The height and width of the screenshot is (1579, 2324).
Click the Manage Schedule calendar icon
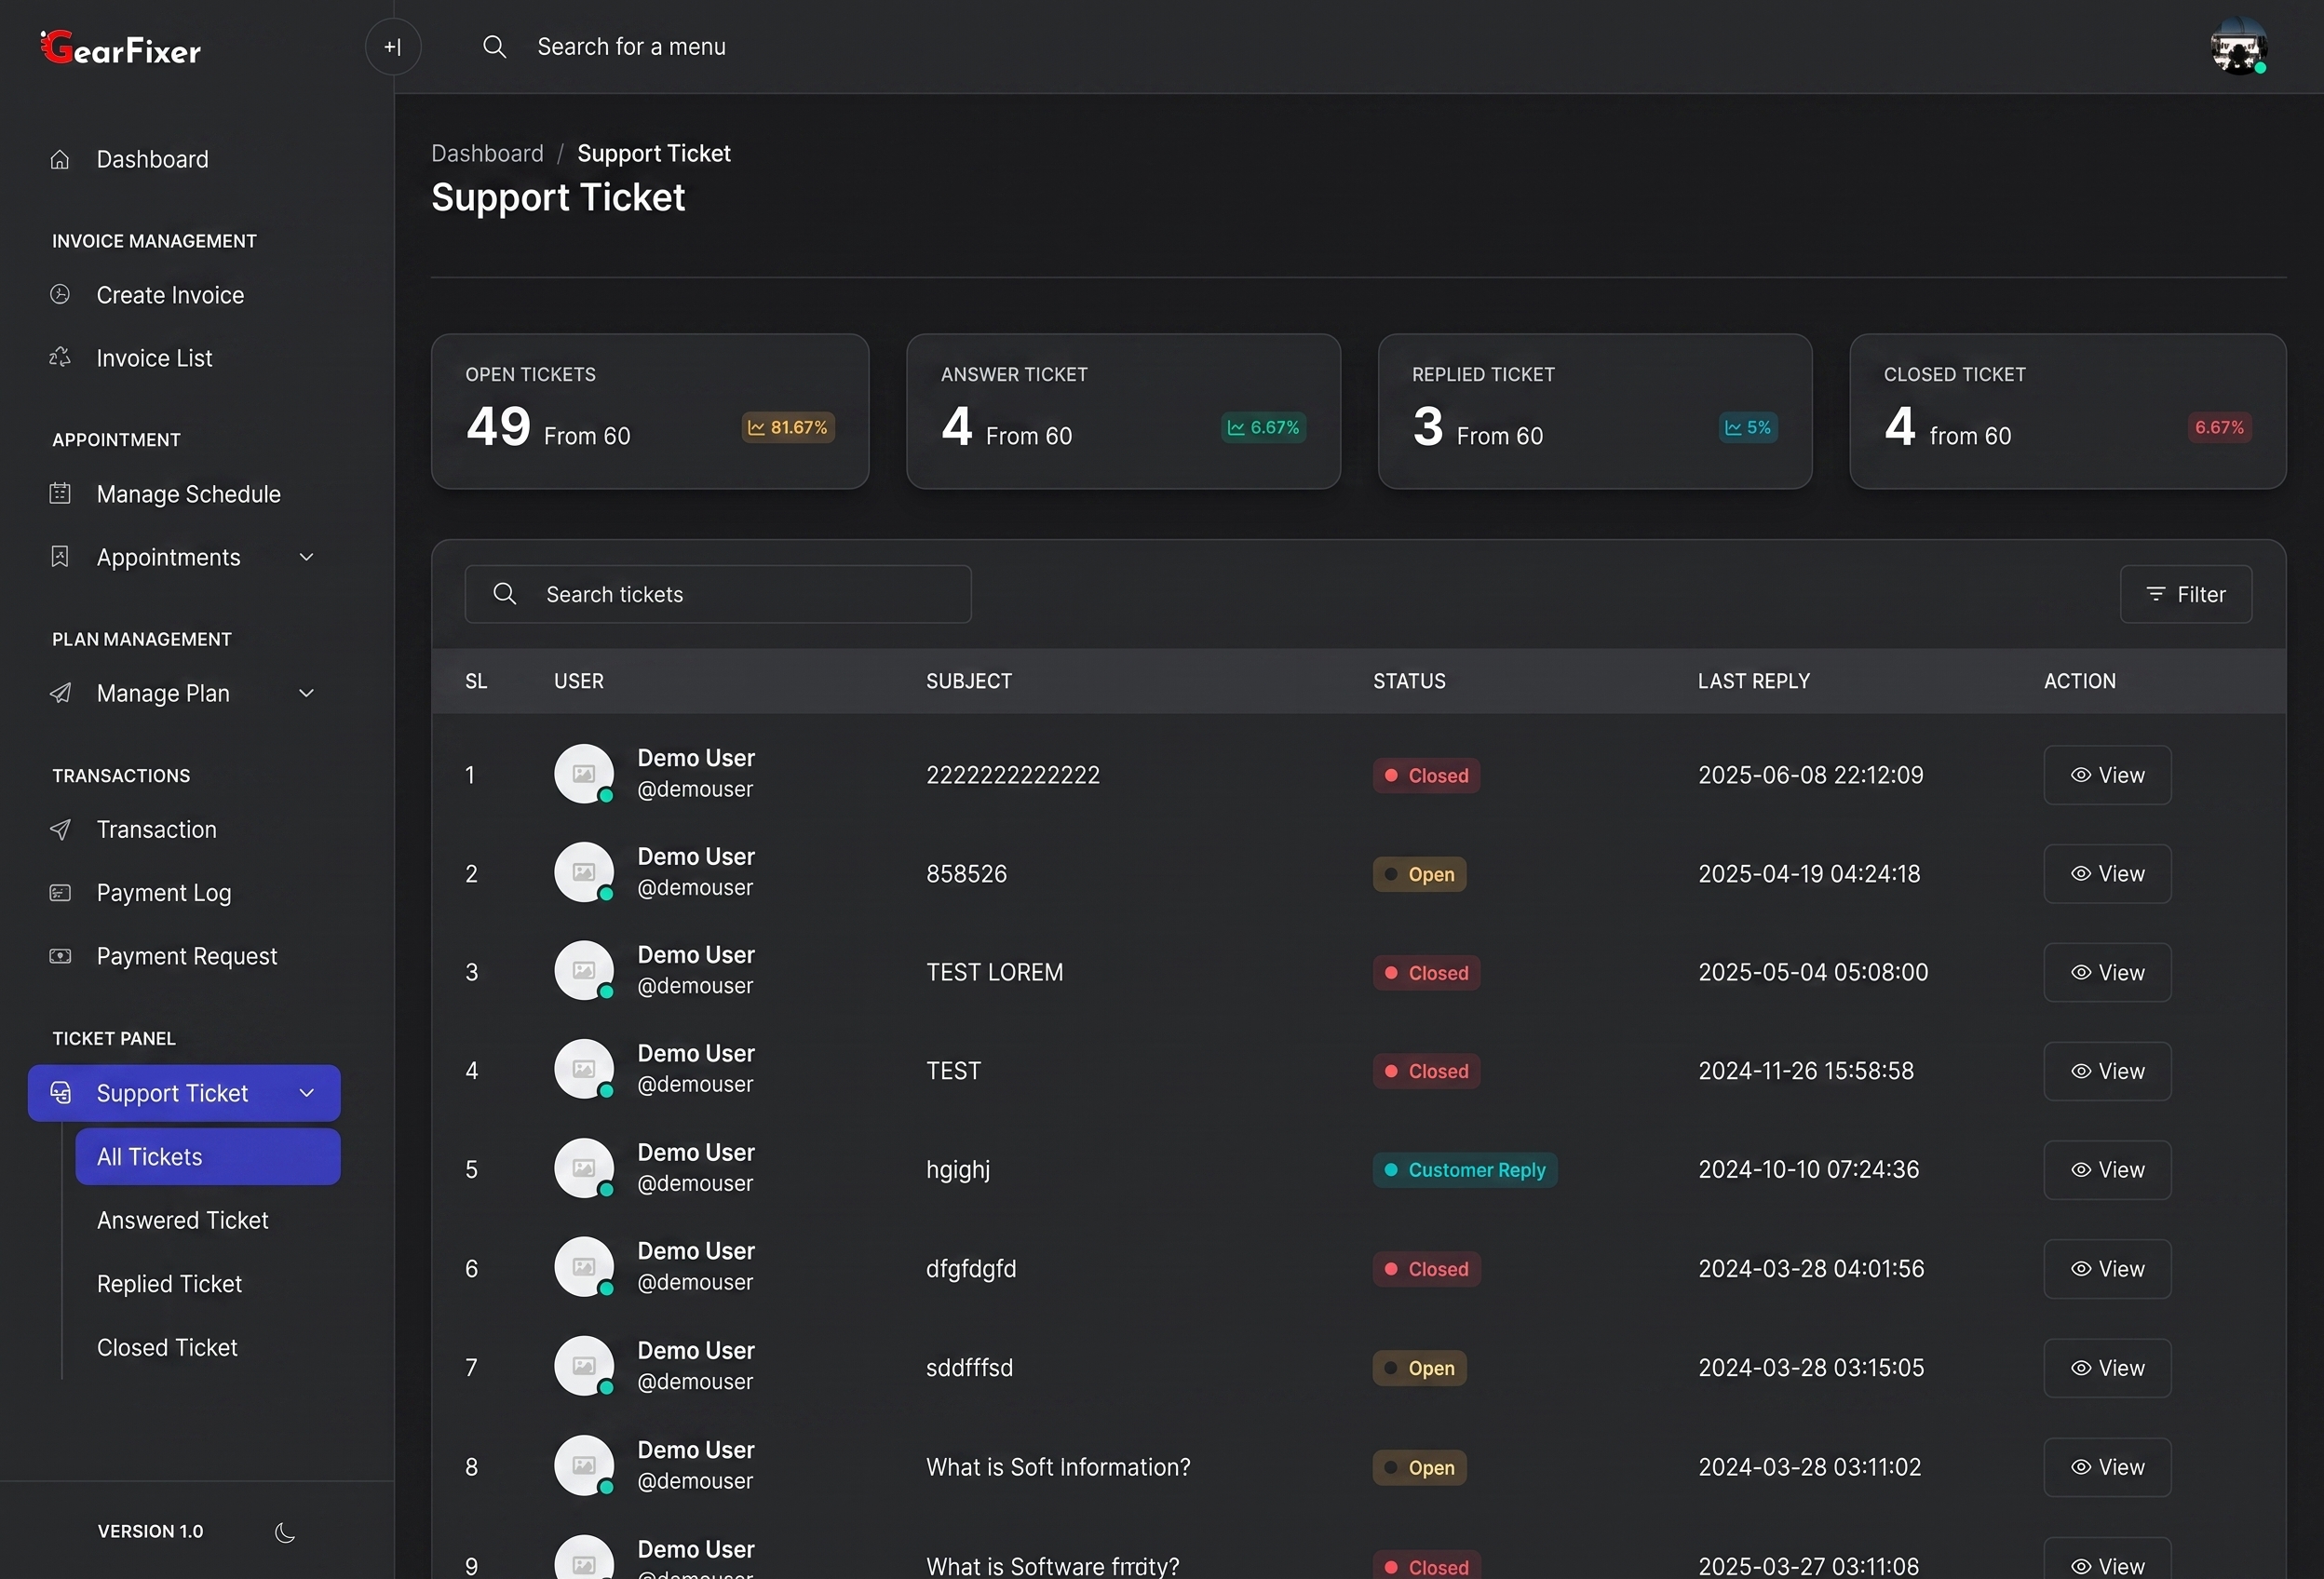pyautogui.click(x=60, y=494)
